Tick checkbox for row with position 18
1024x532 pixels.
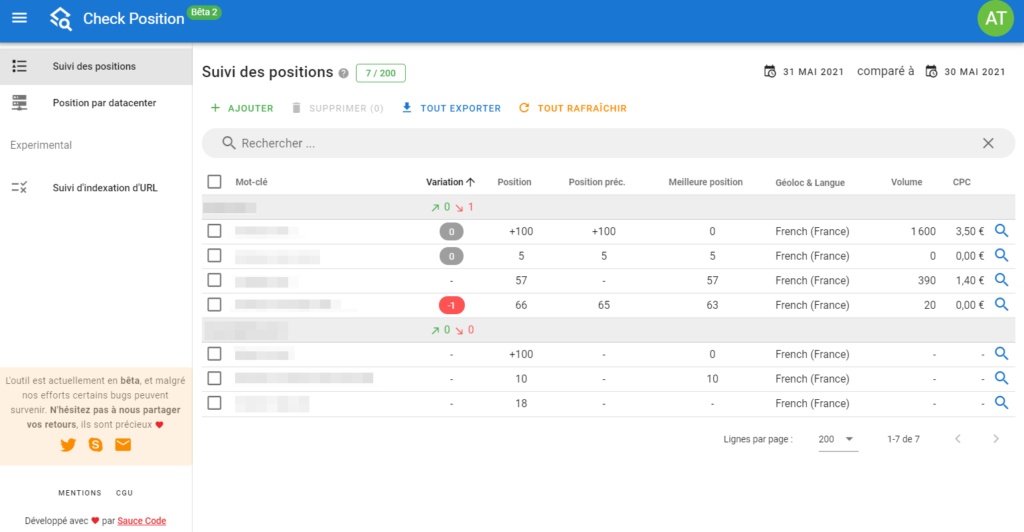[x=214, y=403]
